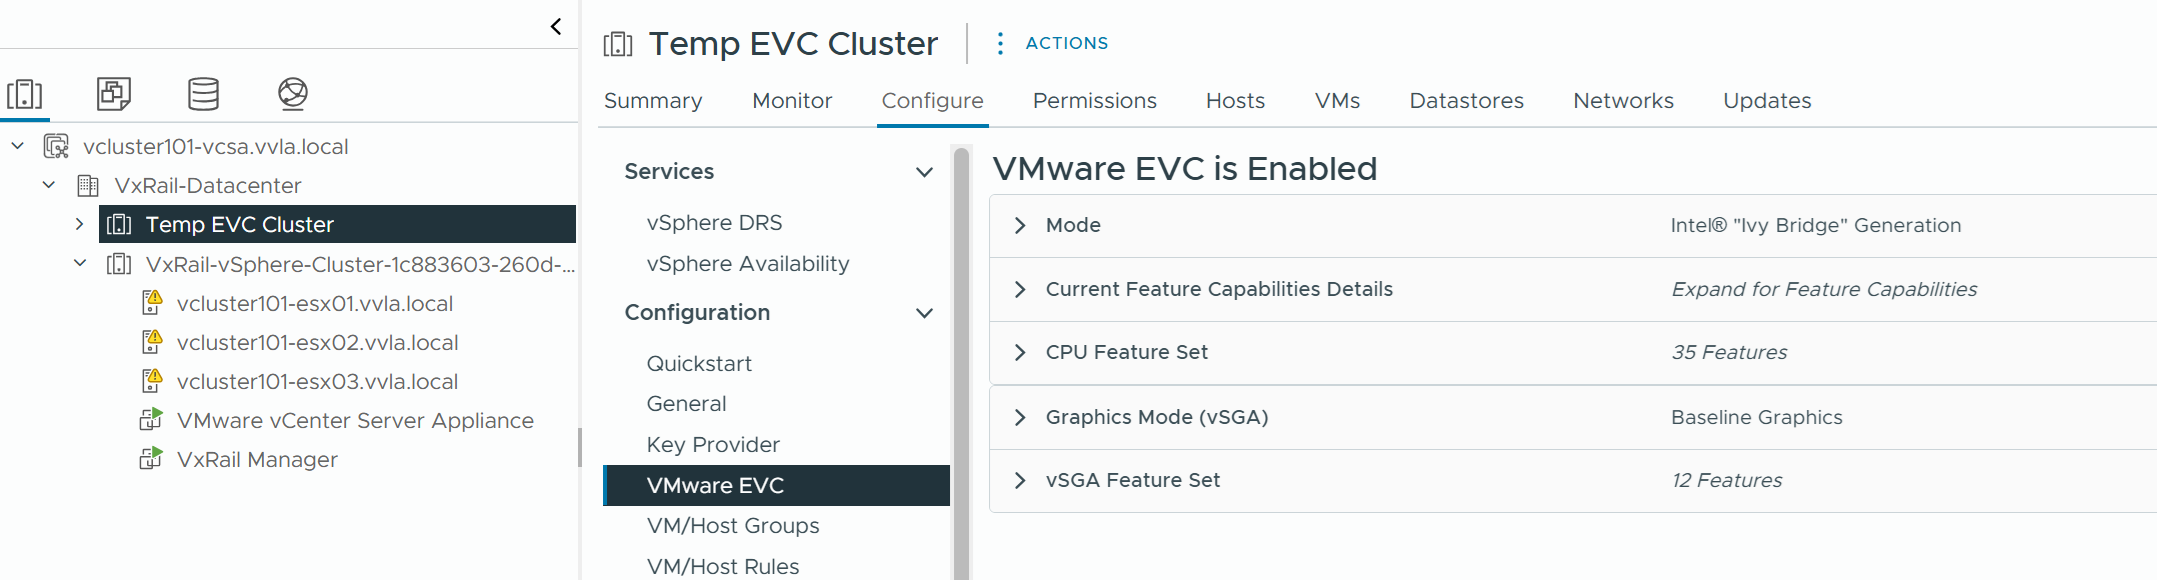Click the vertical ellipsis next to Actions
This screenshot has width=2157, height=580.
click(1000, 43)
